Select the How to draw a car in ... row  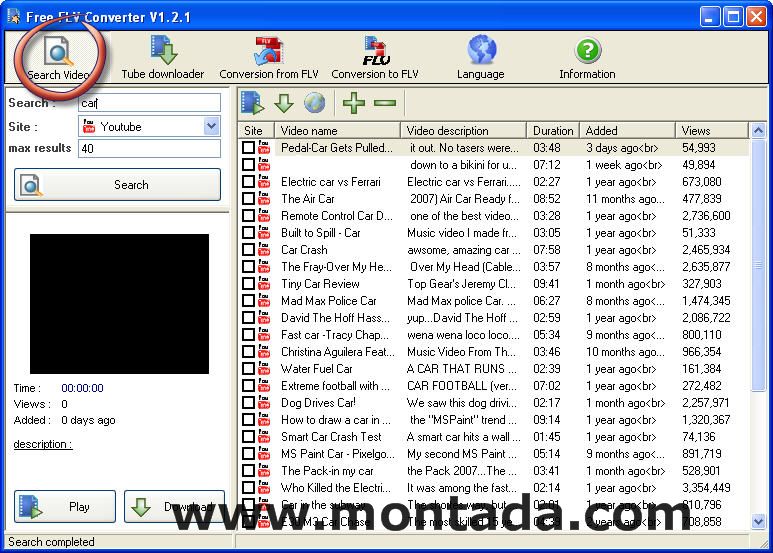click(494, 419)
